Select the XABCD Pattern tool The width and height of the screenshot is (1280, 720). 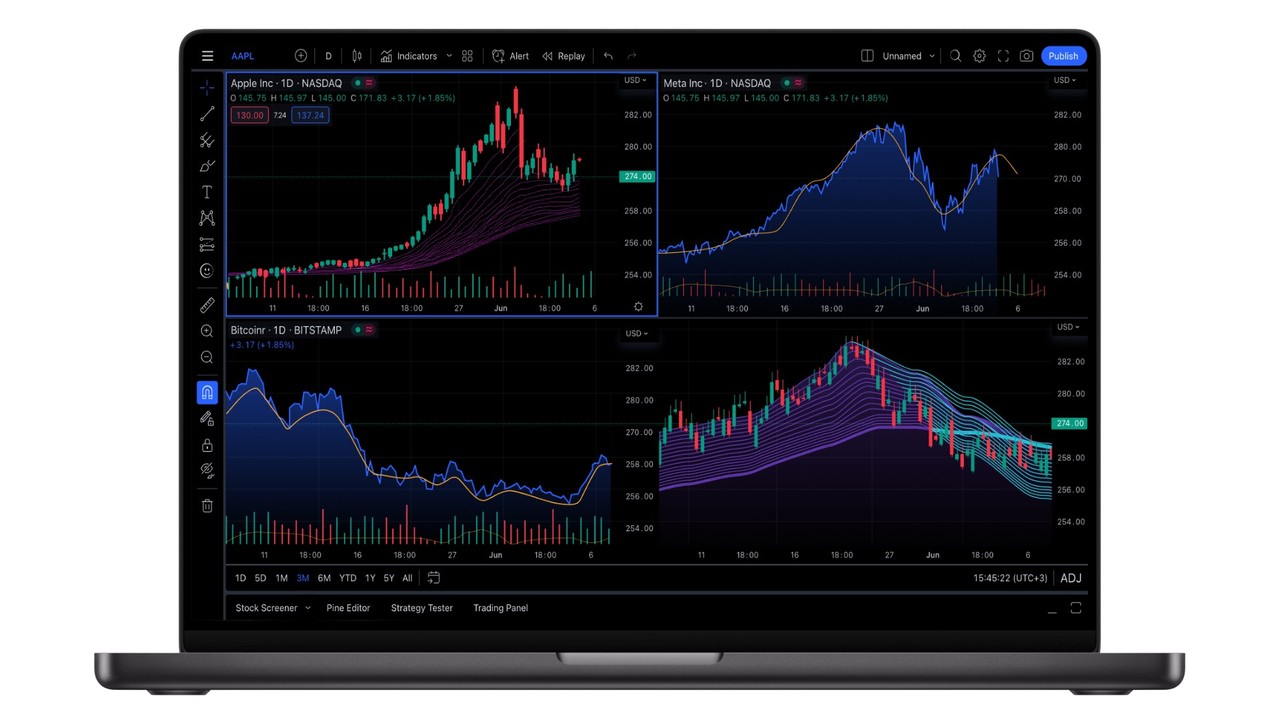(207, 218)
